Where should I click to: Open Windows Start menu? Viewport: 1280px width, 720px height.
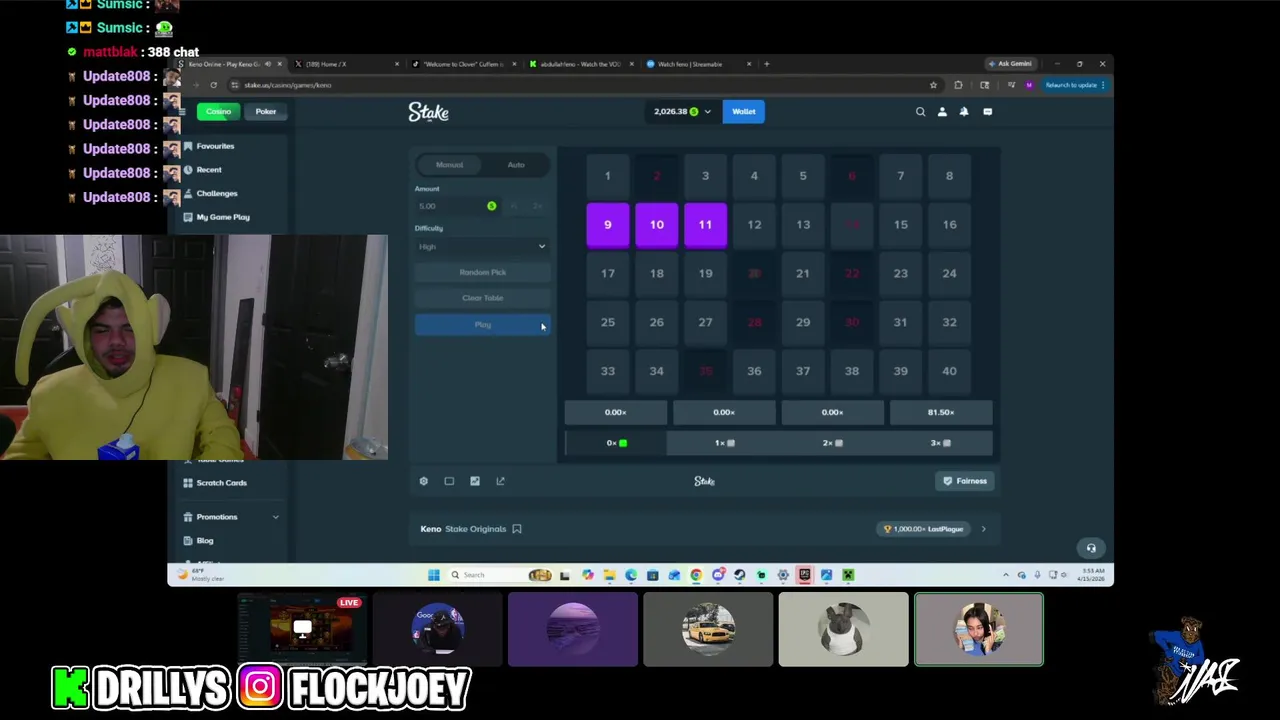coord(433,575)
